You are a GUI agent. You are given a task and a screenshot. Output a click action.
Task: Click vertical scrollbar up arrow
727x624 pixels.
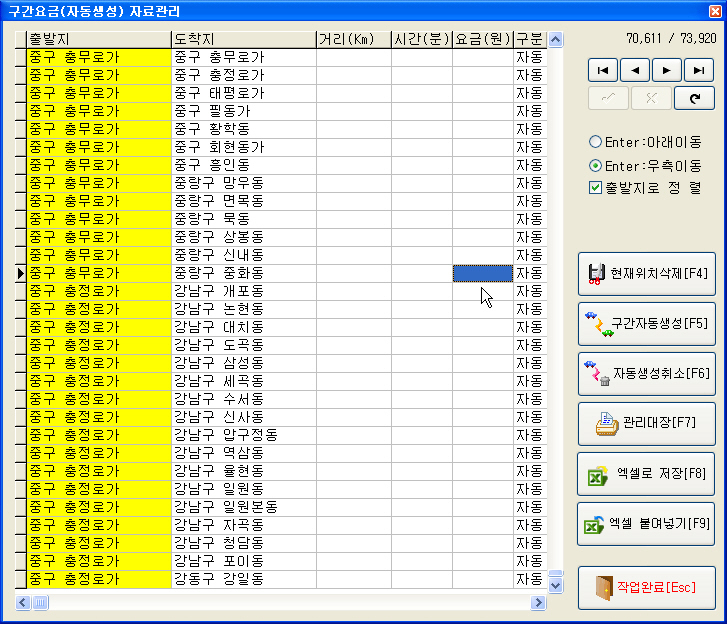pyautogui.click(x=555, y=40)
